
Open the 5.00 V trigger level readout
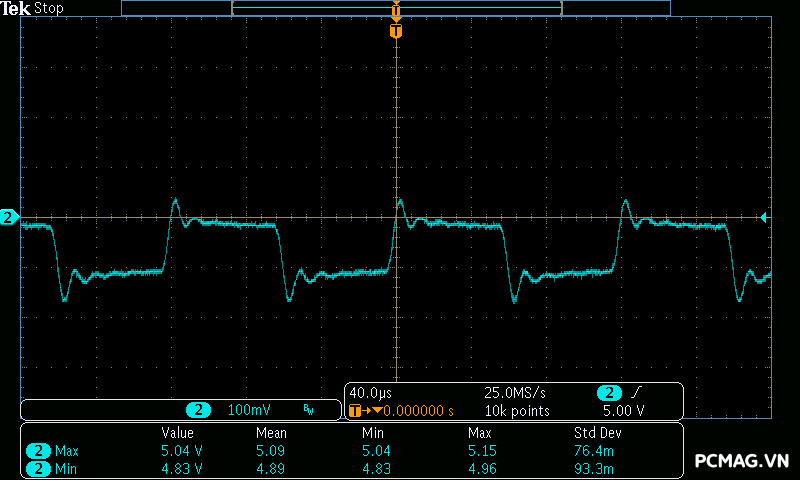coord(623,410)
